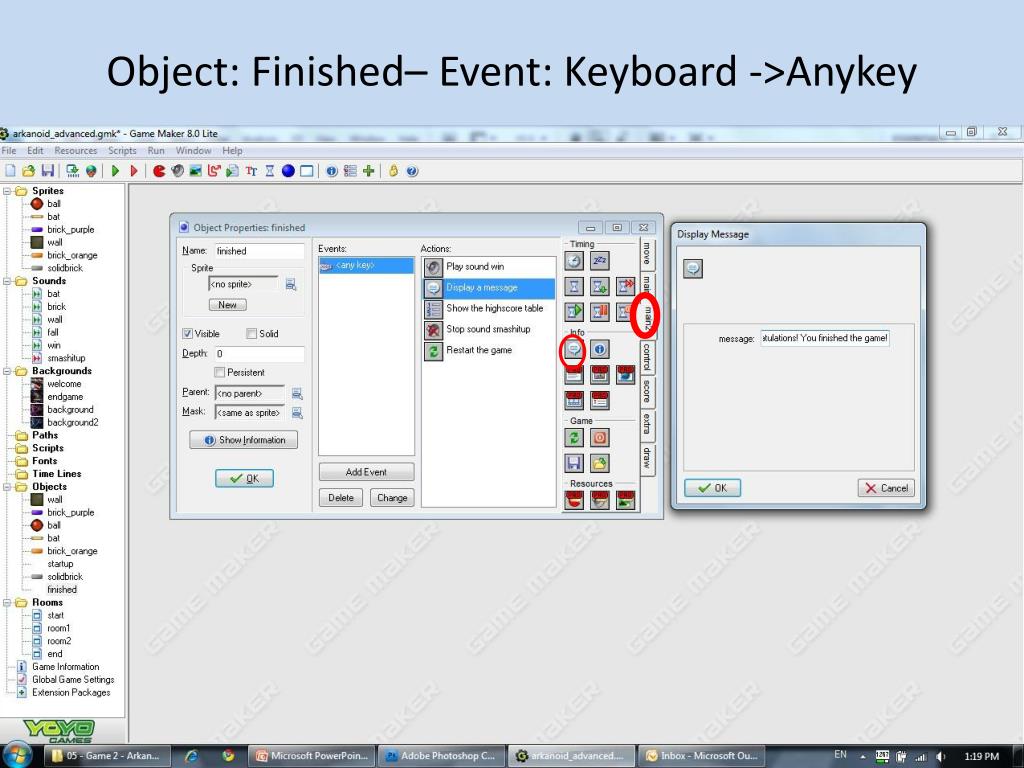Create a sound with speaker toolbar icon
The height and width of the screenshot is (768, 1024).
click(178, 171)
